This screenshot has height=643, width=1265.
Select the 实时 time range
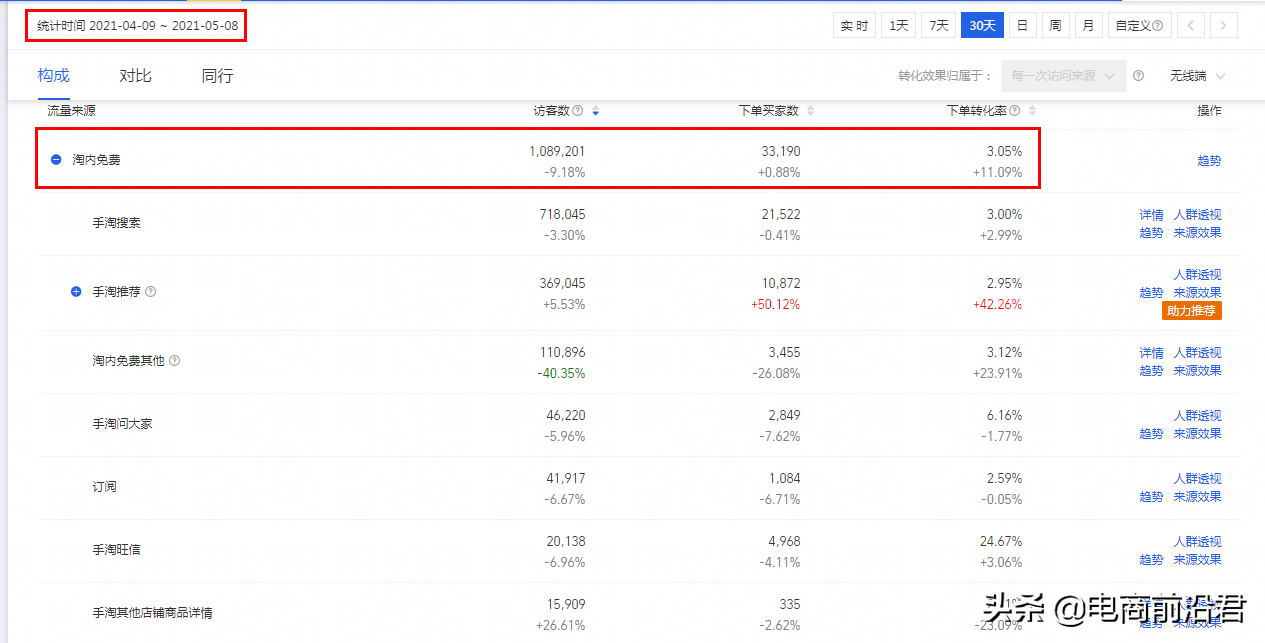pyautogui.click(x=854, y=26)
